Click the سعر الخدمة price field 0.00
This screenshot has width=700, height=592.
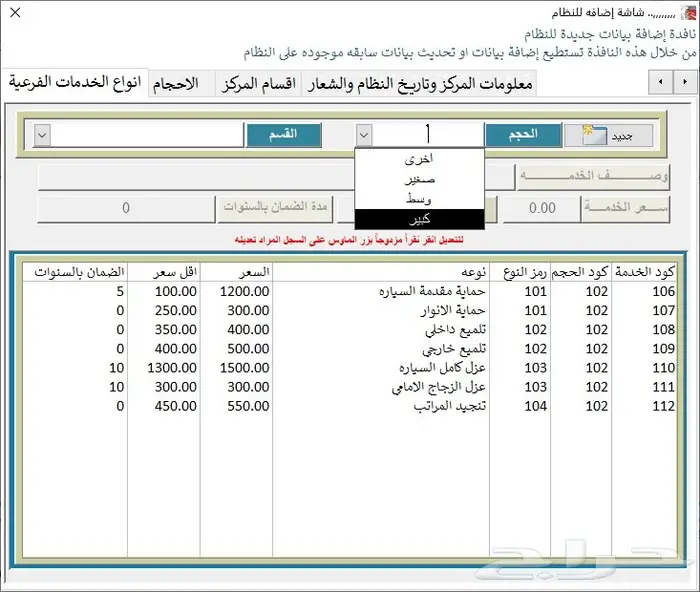542,208
